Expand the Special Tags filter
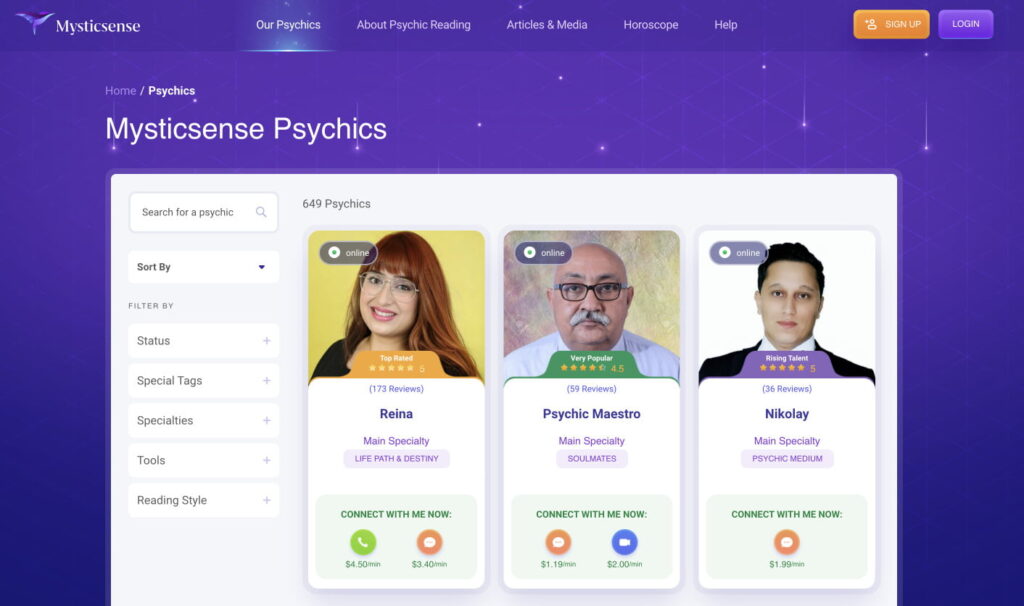1024x606 pixels. click(x=204, y=381)
